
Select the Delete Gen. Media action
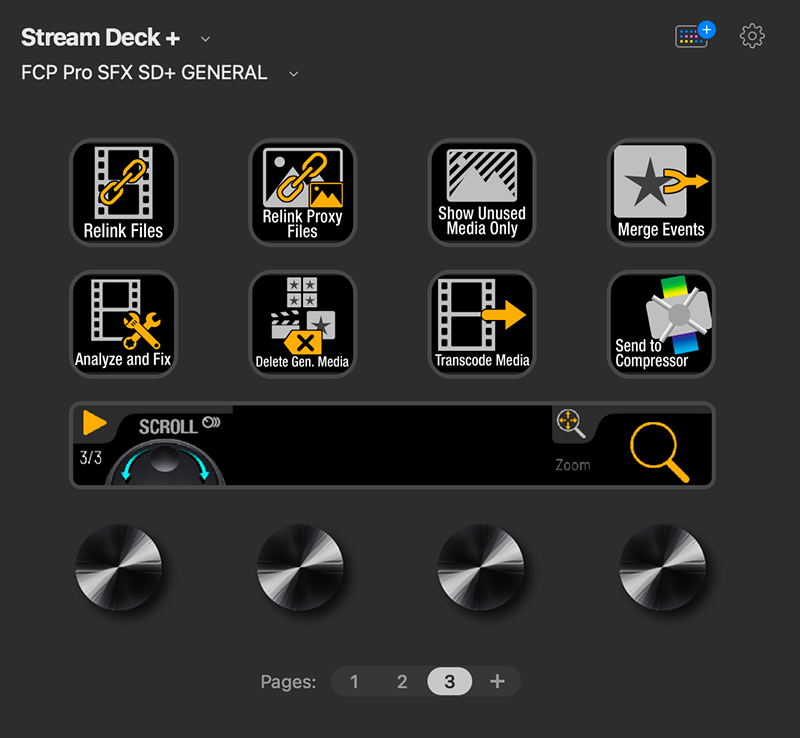[302, 324]
